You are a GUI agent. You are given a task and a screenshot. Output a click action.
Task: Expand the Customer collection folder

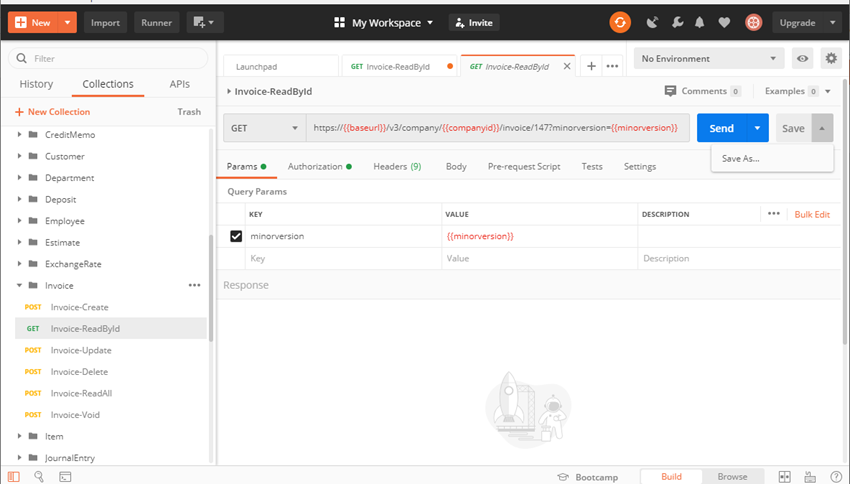[21, 156]
